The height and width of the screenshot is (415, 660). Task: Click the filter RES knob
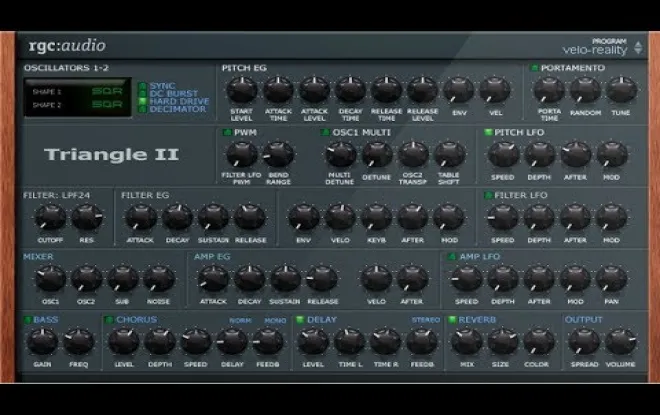[87, 217]
